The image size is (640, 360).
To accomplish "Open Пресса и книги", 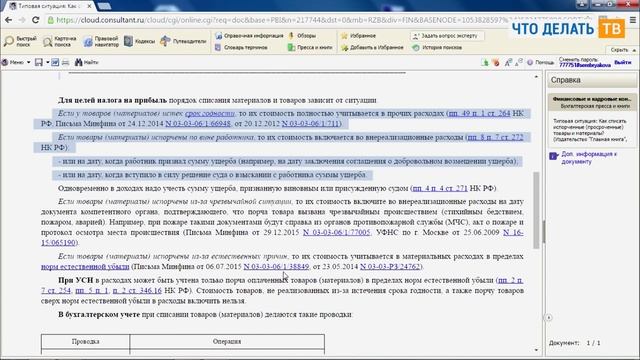I will click(x=310, y=48).
